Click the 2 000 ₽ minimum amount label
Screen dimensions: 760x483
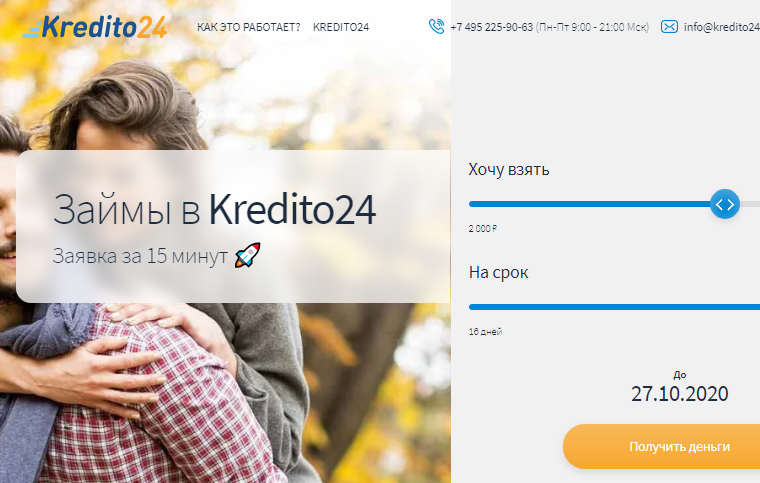(483, 229)
